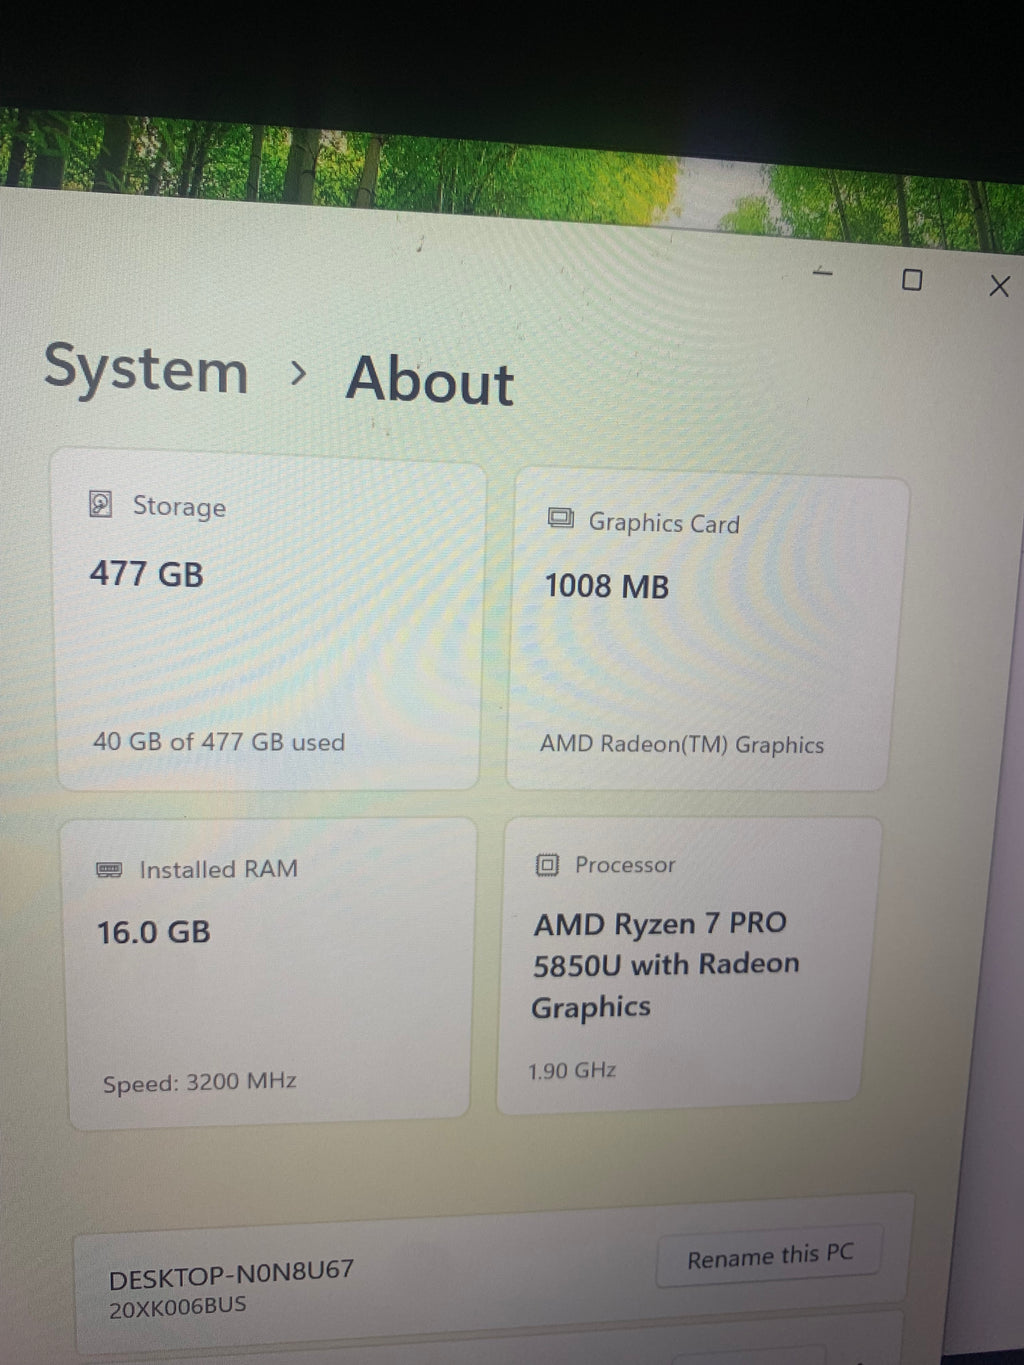
Task: Click the 'Graphics Card' label
Action: [x=664, y=523]
